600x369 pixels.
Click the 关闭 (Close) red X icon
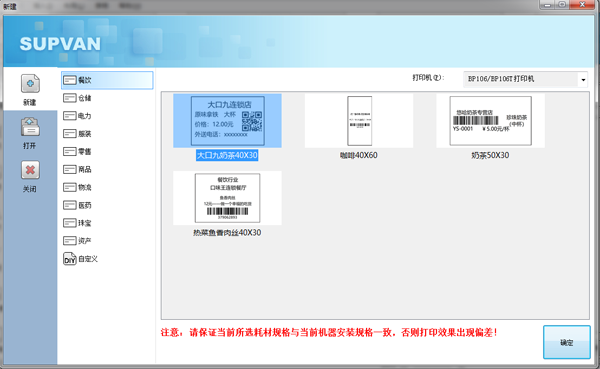pyautogui.click(x=30, y=170)
